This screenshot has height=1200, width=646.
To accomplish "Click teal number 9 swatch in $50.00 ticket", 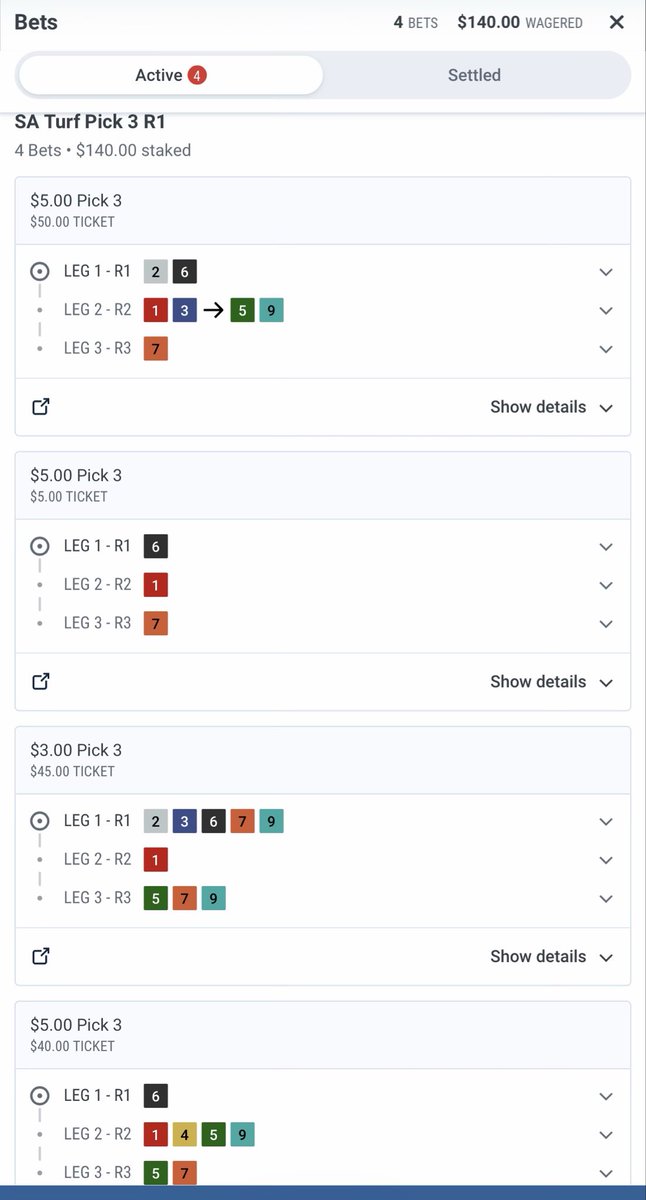I will [x=271, y=310].
